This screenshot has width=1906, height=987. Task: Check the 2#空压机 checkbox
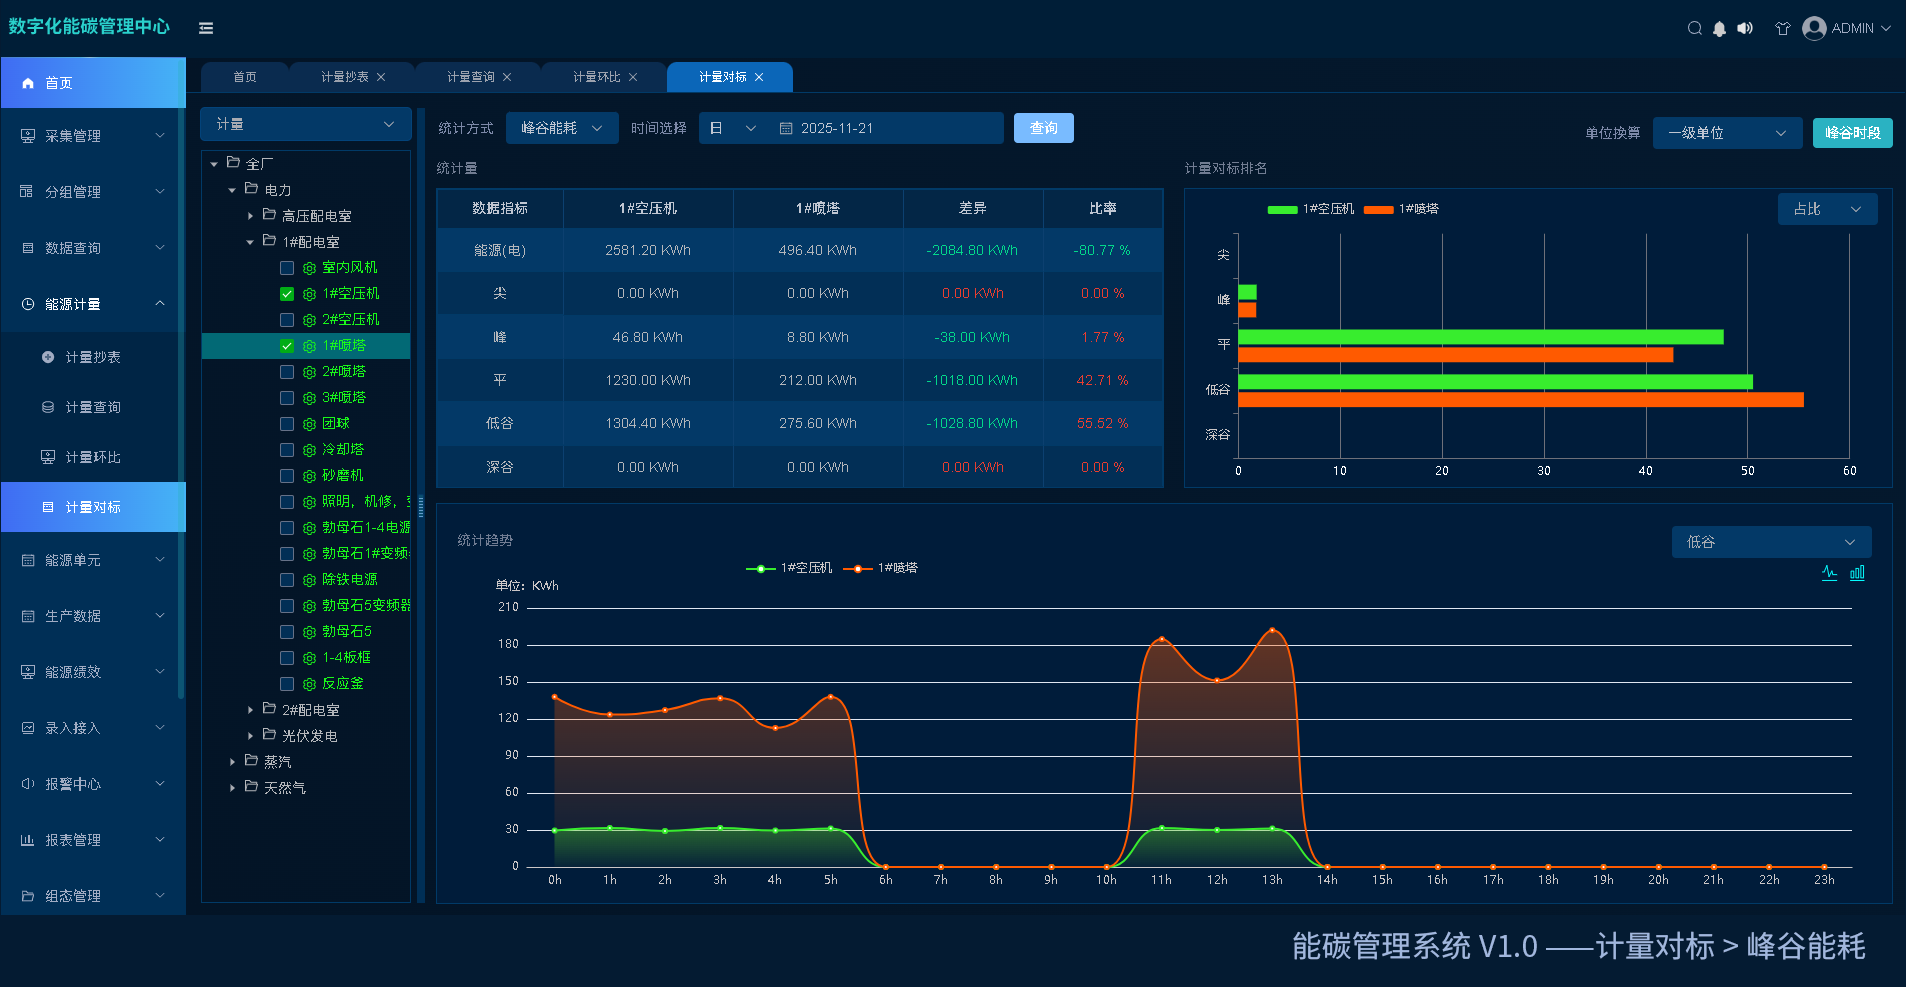coord(287,320)
